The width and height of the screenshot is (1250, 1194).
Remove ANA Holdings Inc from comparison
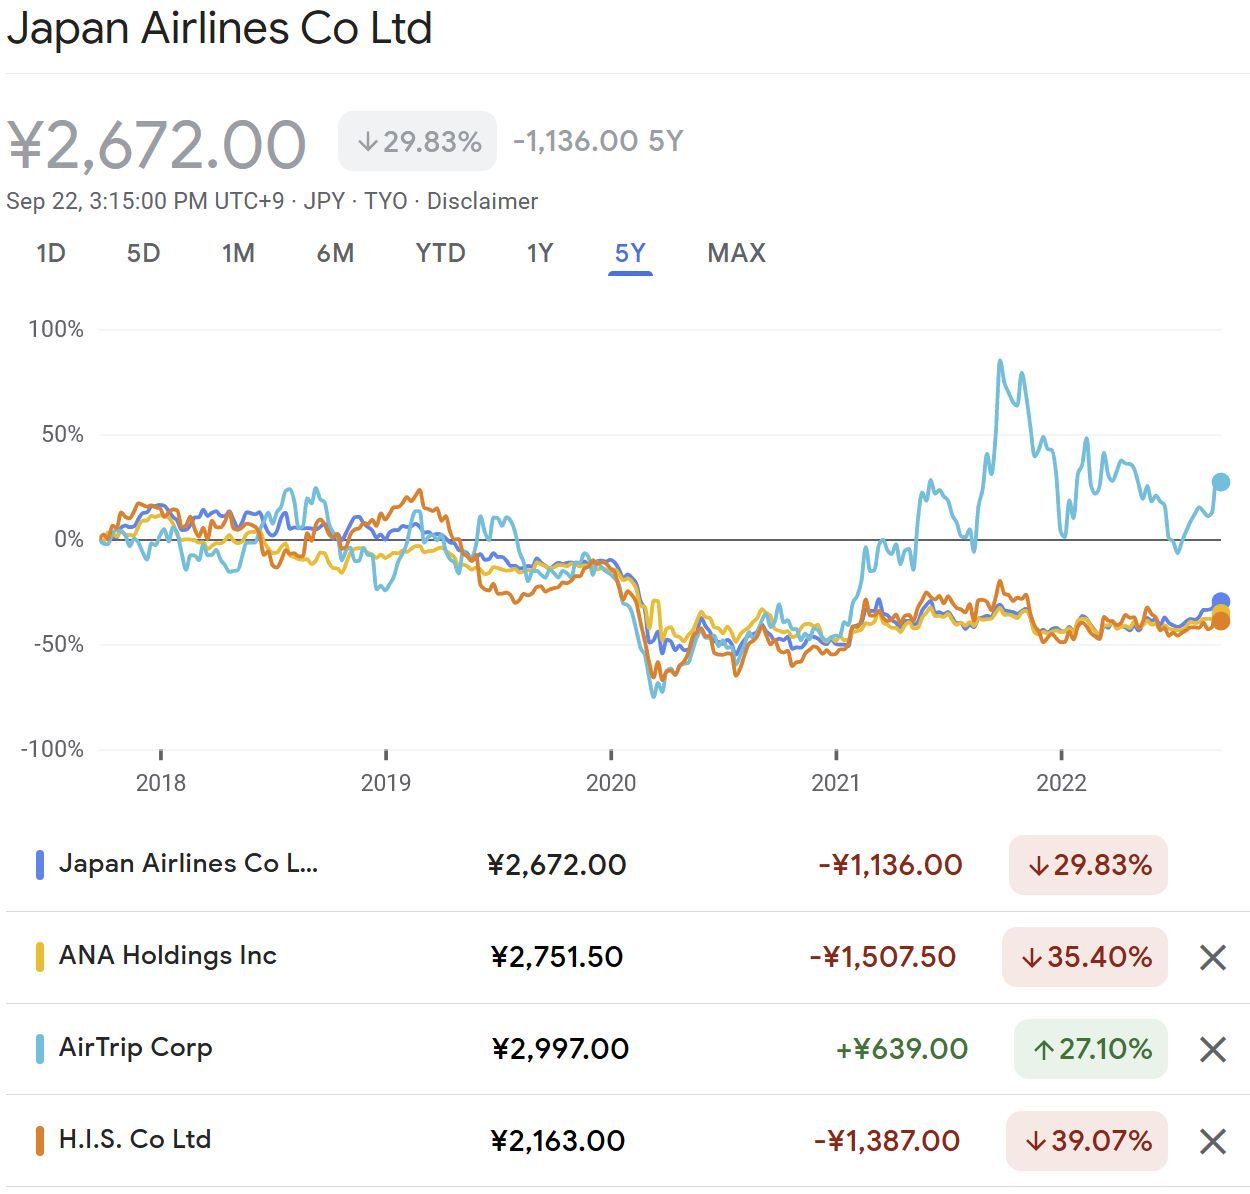click(x=1212, y=958)
